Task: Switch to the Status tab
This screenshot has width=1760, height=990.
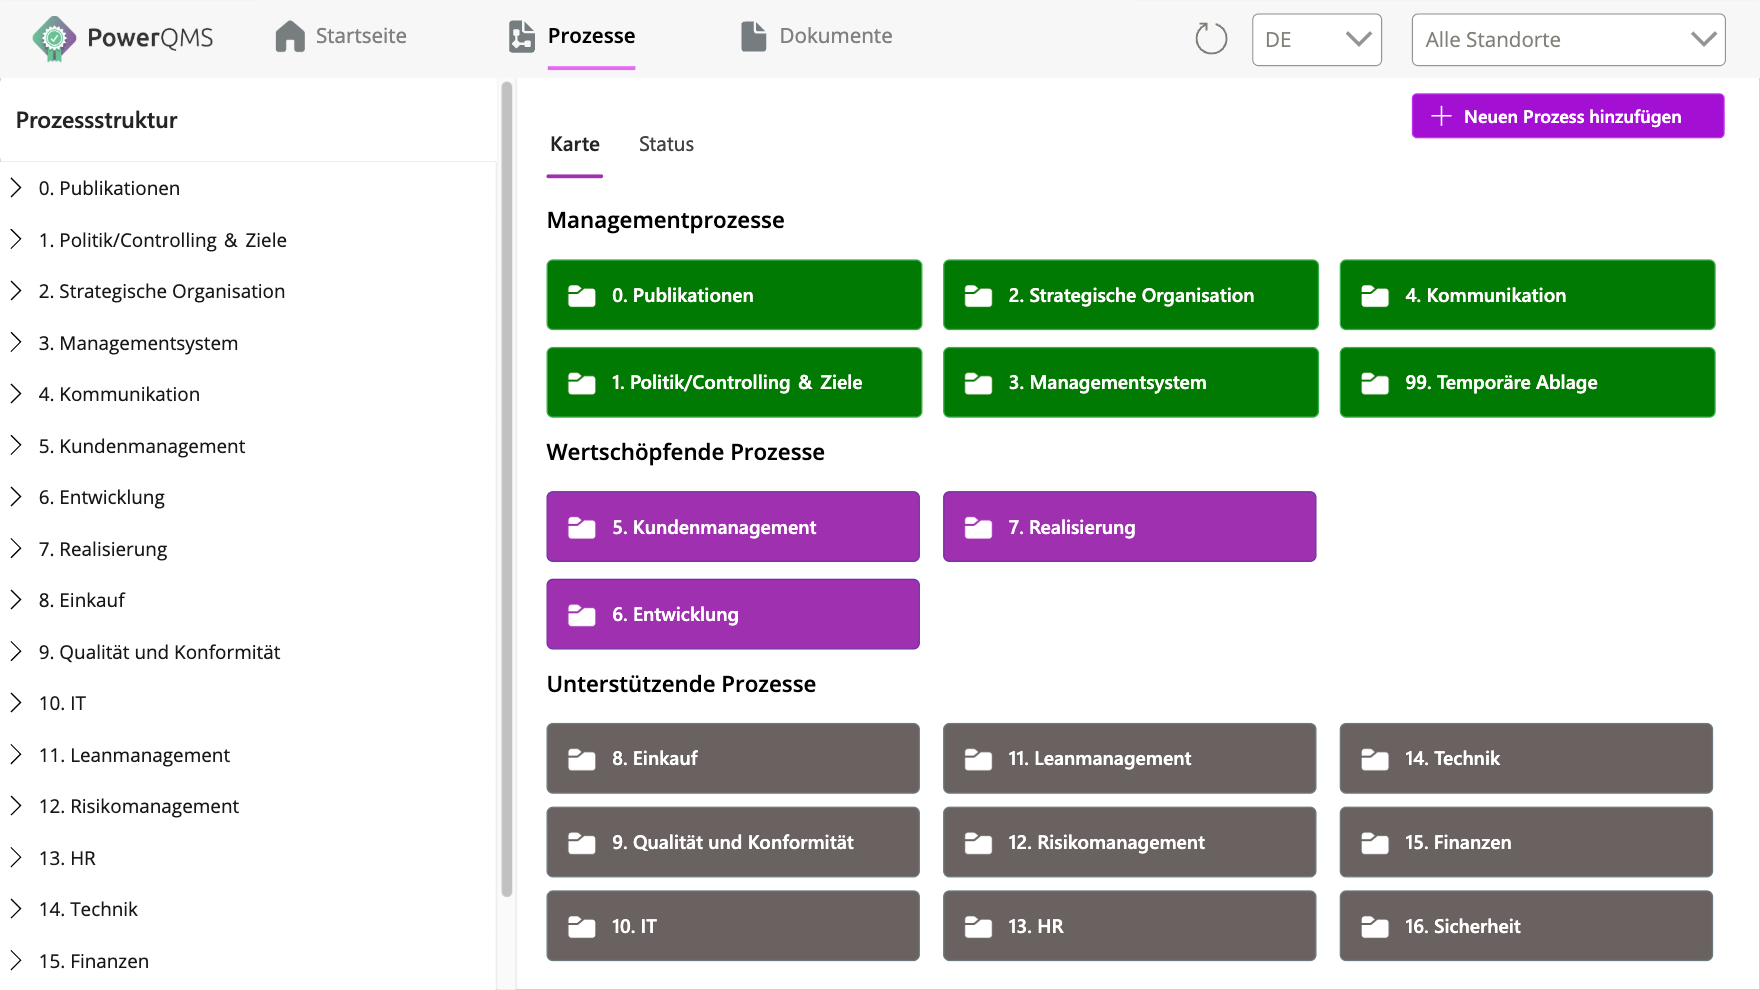Action: [666, 144]
